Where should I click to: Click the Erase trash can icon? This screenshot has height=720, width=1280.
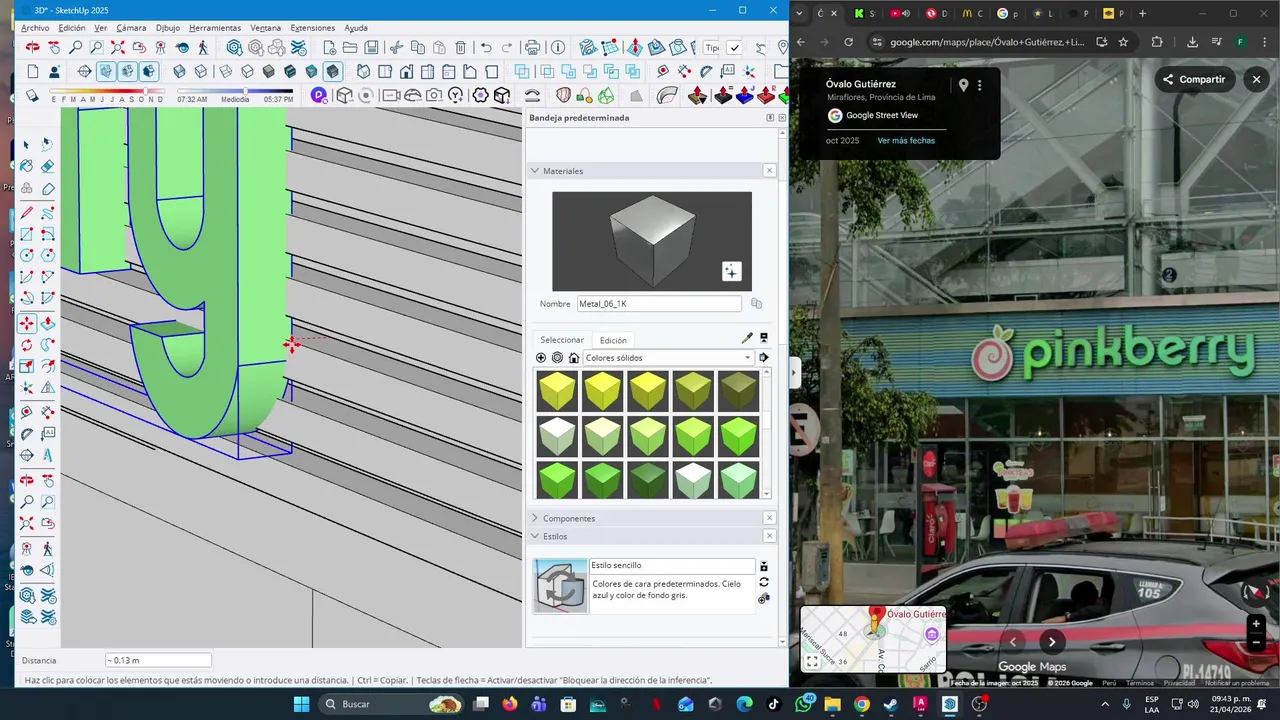point(460,47)
